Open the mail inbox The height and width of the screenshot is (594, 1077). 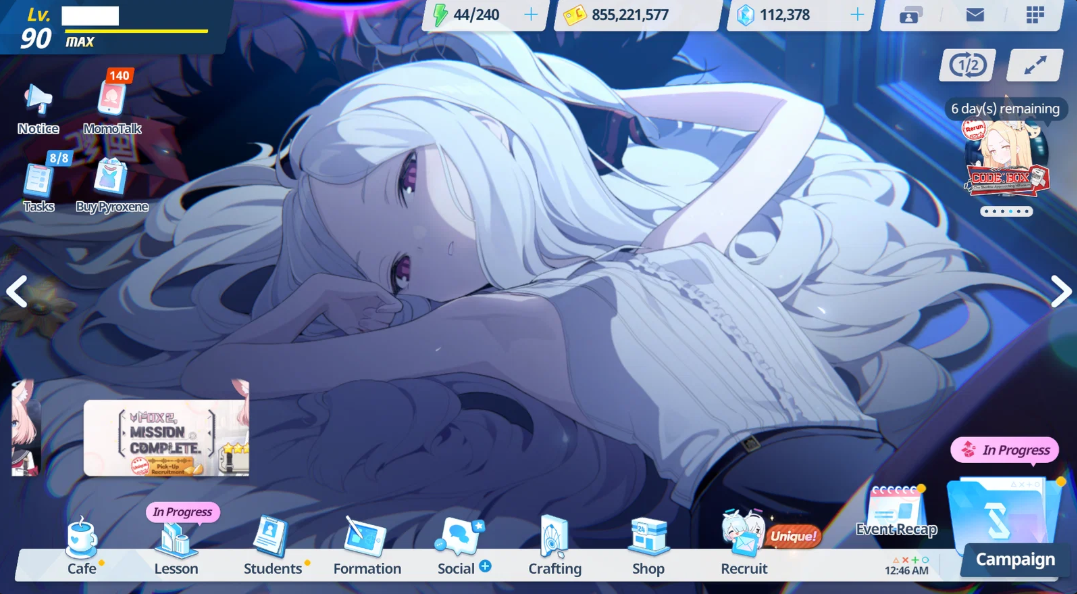point(975,14)
